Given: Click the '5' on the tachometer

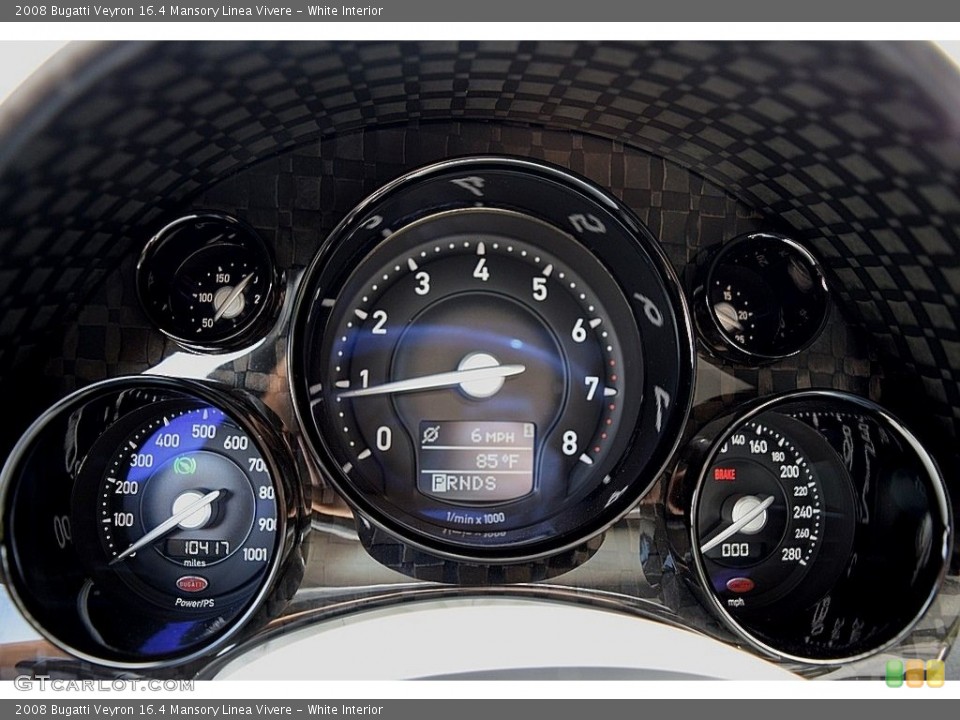Looking at the screenshot, I should tap(539, 289).
